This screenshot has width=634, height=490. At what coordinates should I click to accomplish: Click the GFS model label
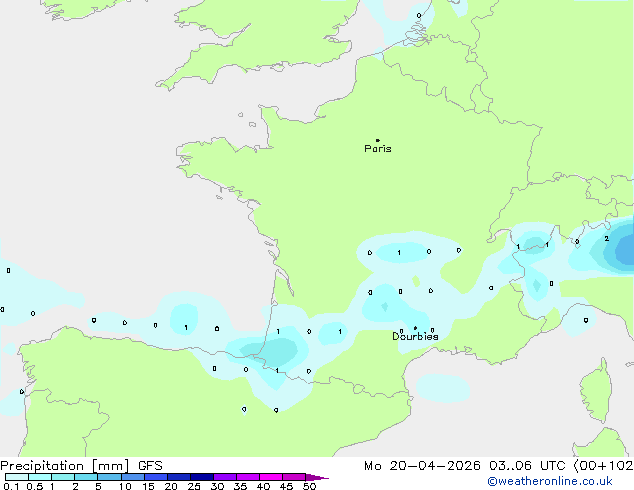[150, 466]
